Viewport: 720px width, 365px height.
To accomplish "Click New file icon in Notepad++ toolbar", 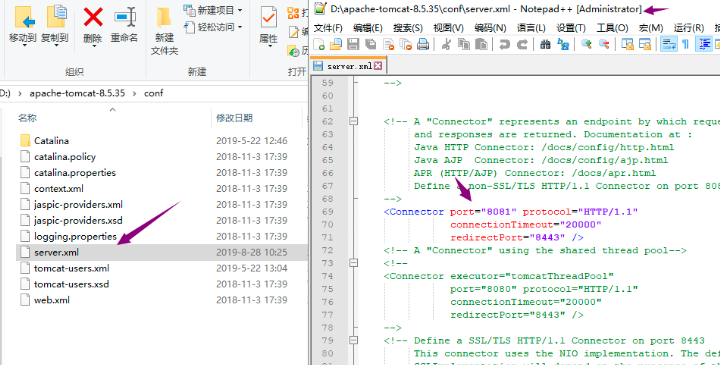I will (319, 45).
